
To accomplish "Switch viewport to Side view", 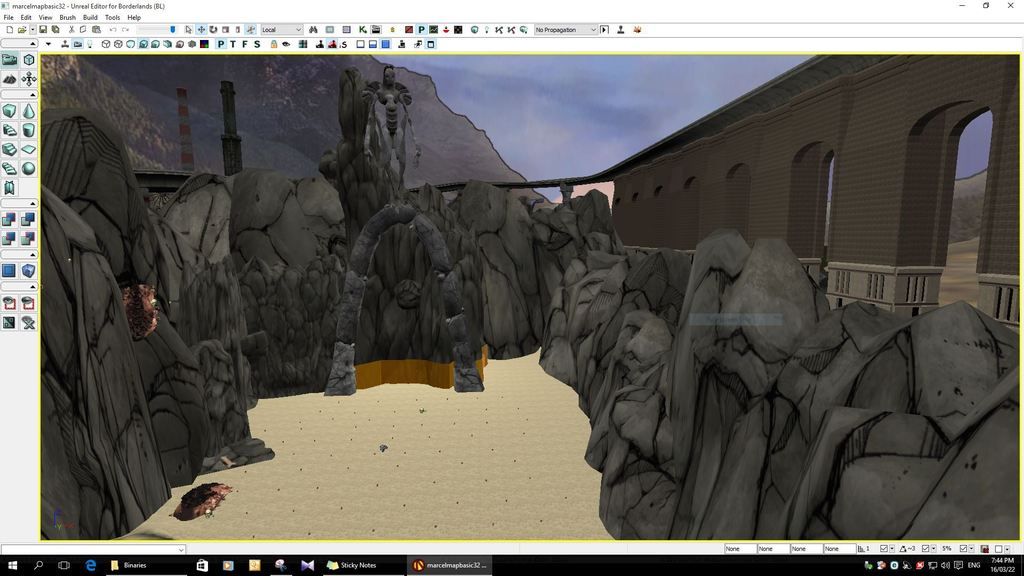I will click(257, 44).
